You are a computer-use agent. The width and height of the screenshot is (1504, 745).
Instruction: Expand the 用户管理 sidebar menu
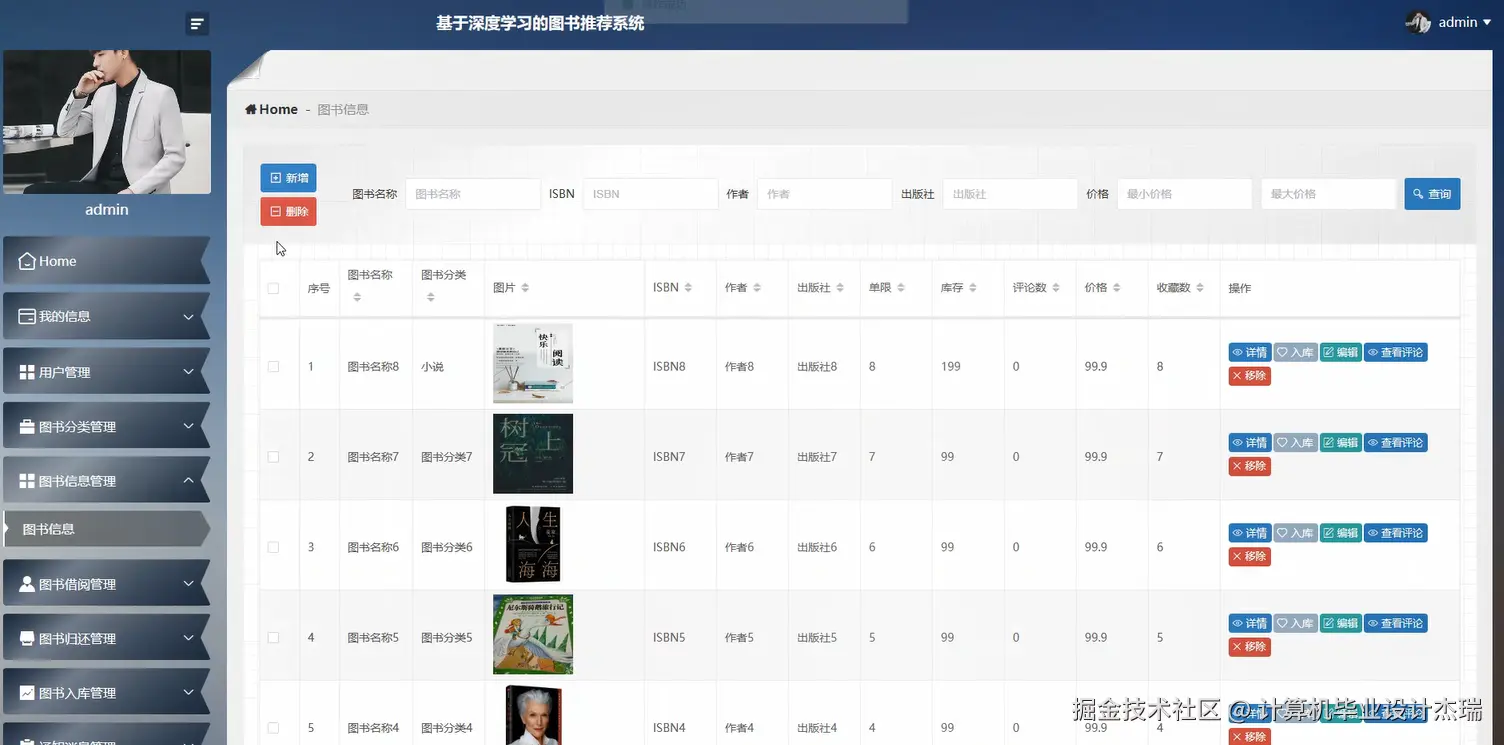coord(106,372)
